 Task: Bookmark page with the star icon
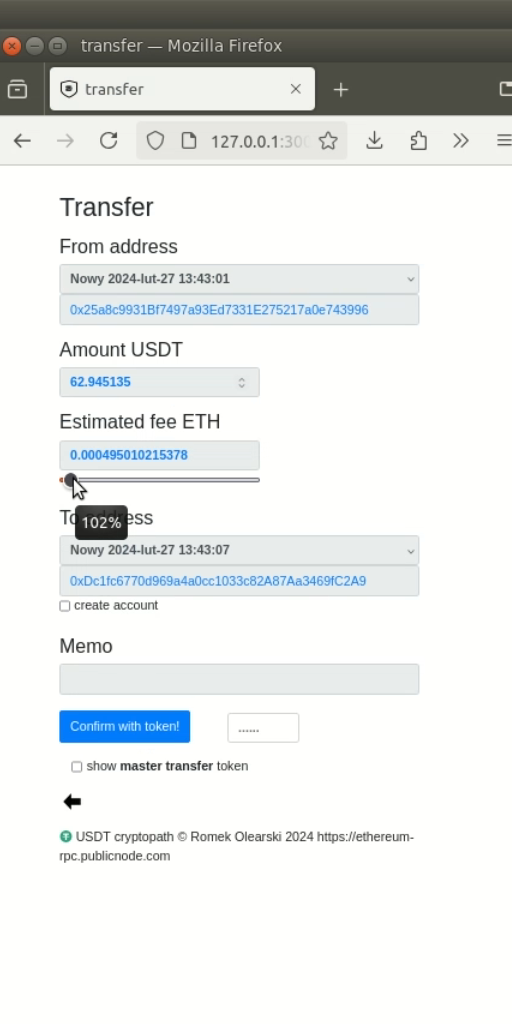328,140
